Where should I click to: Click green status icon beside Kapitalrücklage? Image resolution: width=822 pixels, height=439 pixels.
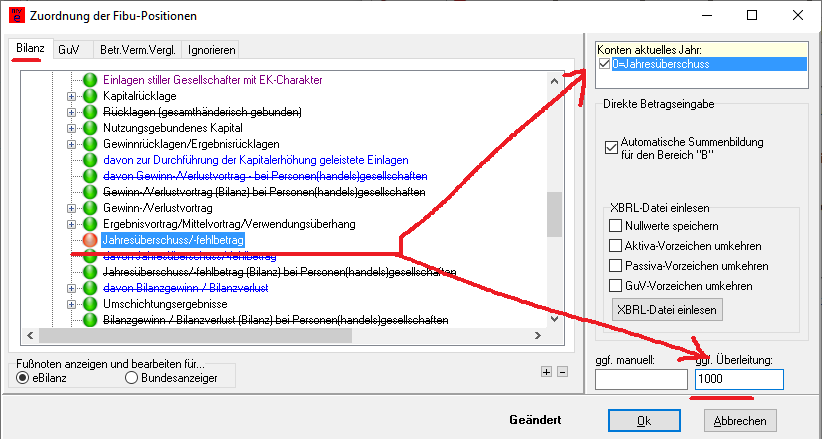click(89, 96)
